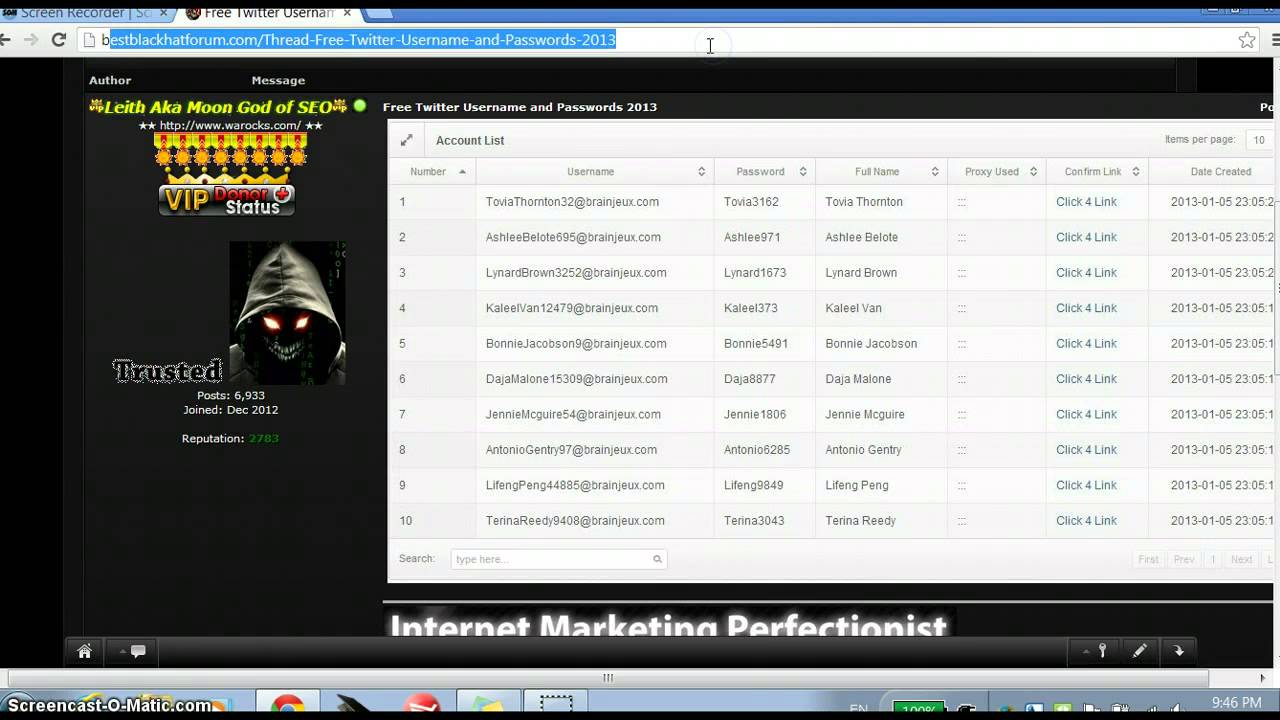The width and height of the screenshot is (1280, 720).
Task: Go to First page of results
Action: click(x=1148, y=559)
